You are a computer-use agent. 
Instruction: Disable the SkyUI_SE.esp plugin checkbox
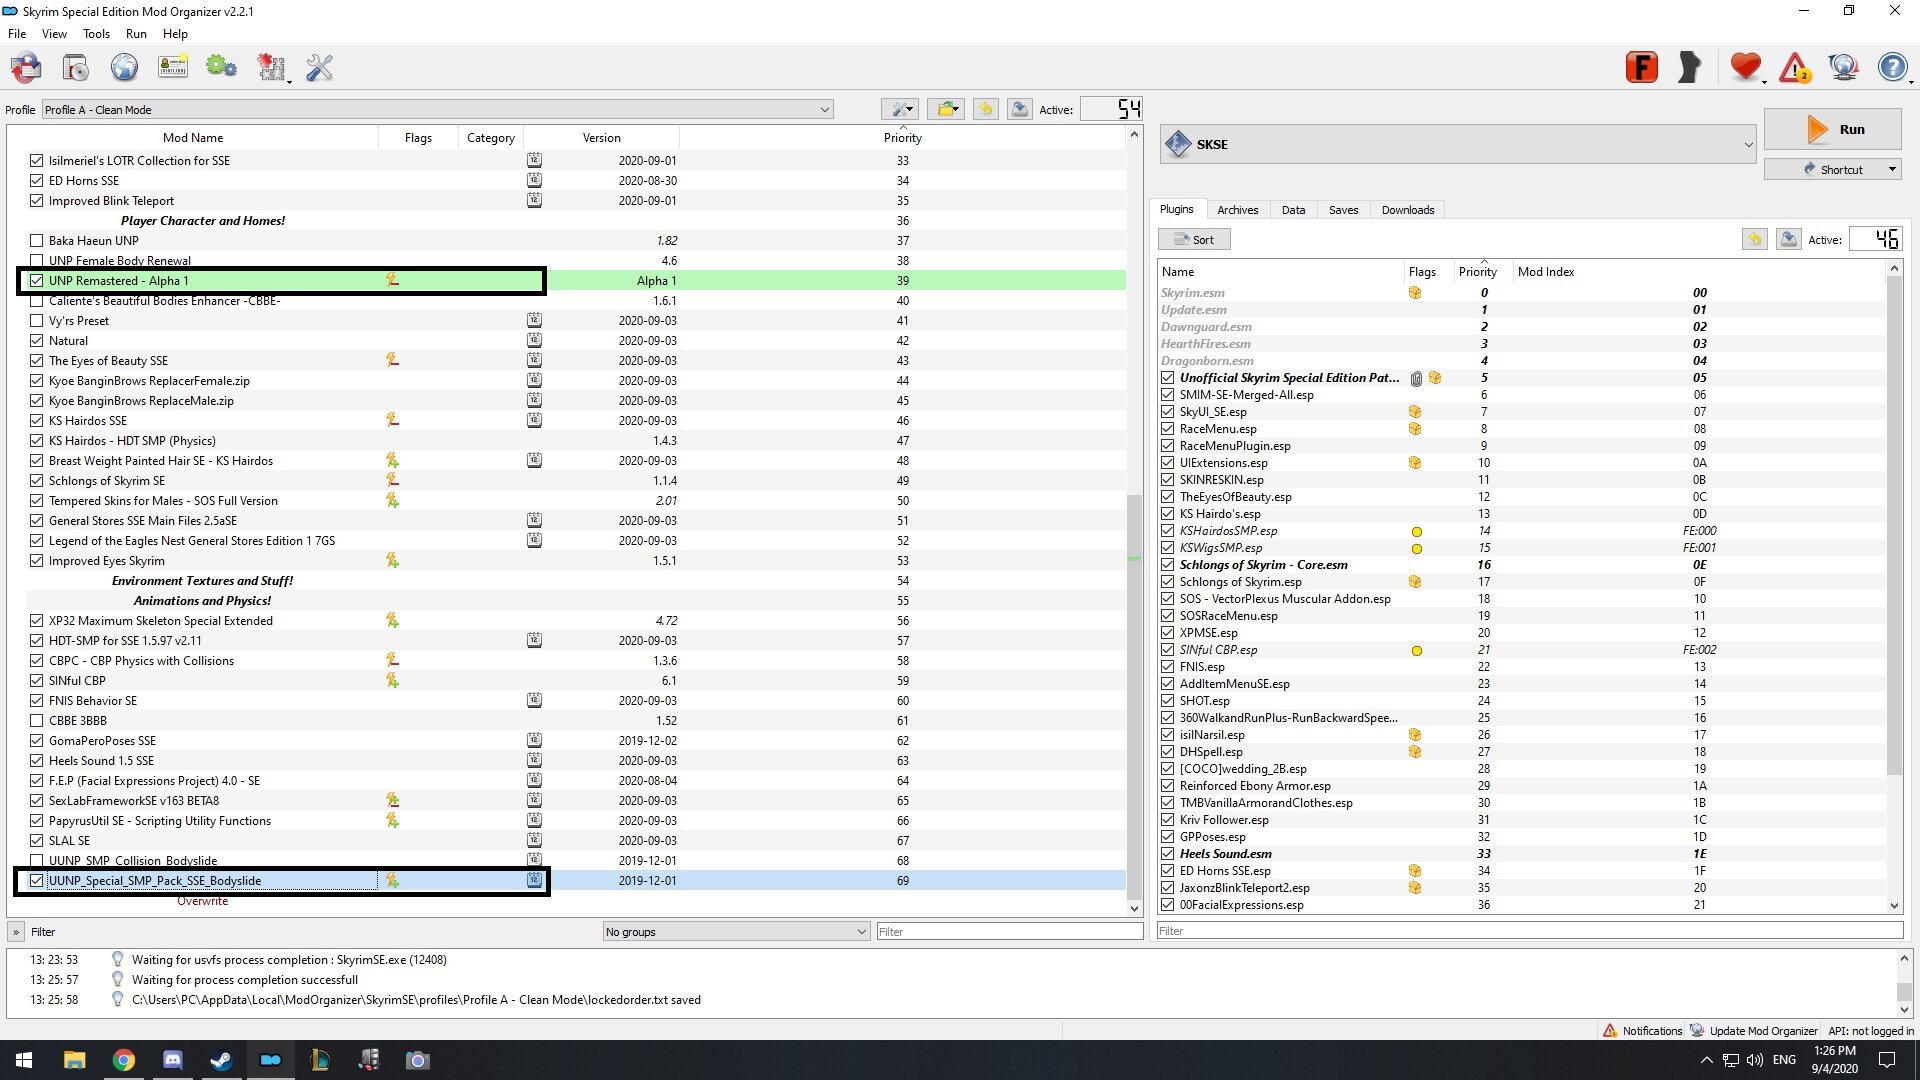click(1167, 412)
